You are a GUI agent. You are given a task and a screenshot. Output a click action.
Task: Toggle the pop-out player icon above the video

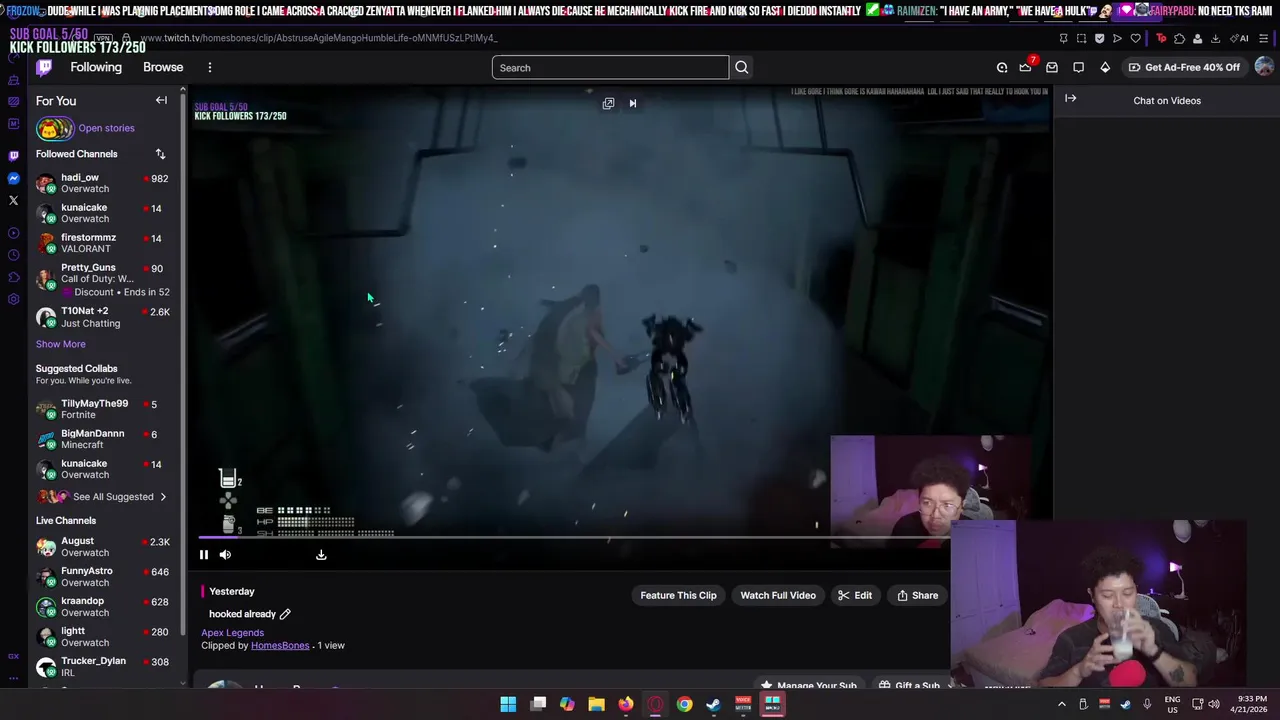click(x=608, y=103)
